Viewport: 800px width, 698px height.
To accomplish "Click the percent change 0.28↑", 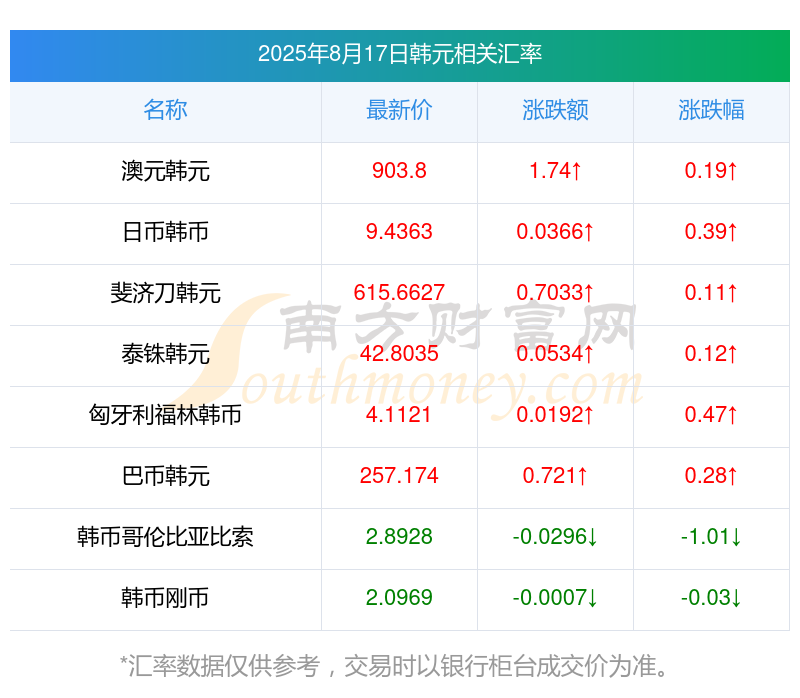I will click(711, 476).
